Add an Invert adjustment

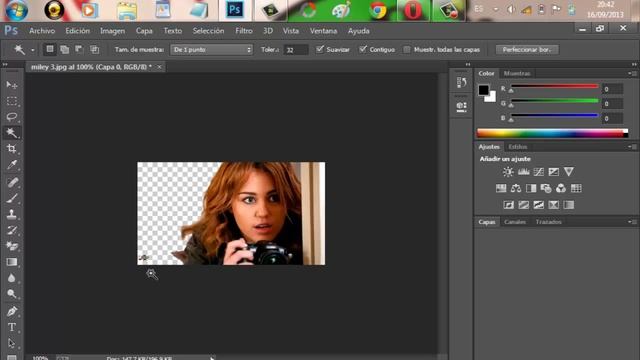pos(509,204)
